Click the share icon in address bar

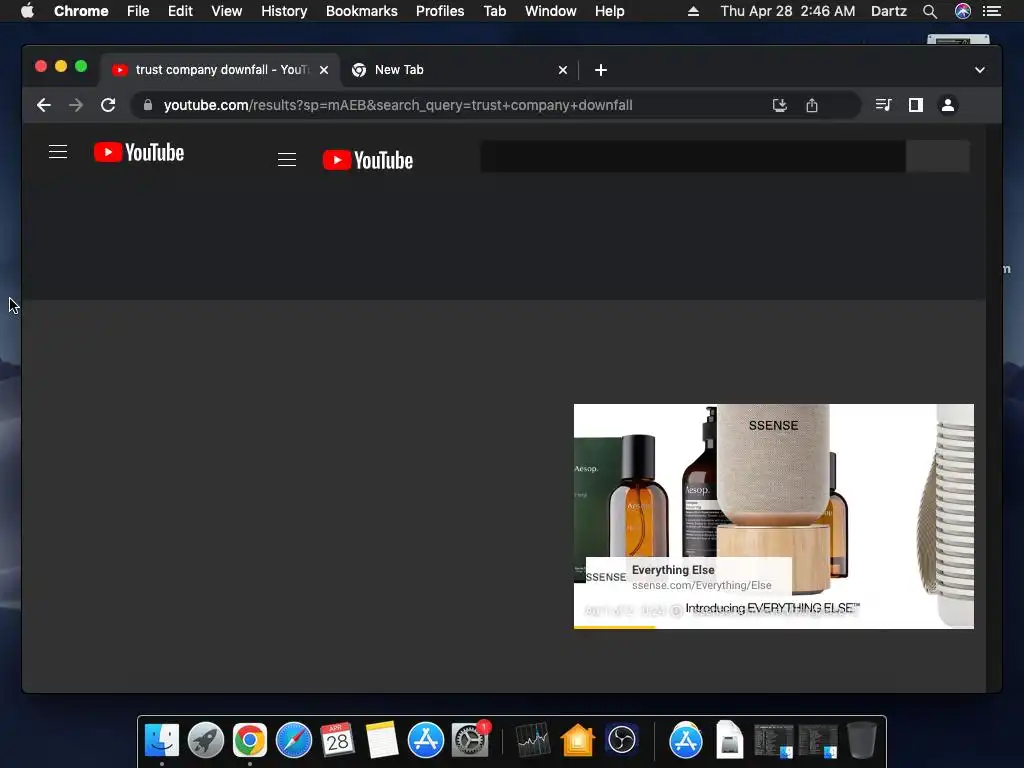(x=812, y=105)
